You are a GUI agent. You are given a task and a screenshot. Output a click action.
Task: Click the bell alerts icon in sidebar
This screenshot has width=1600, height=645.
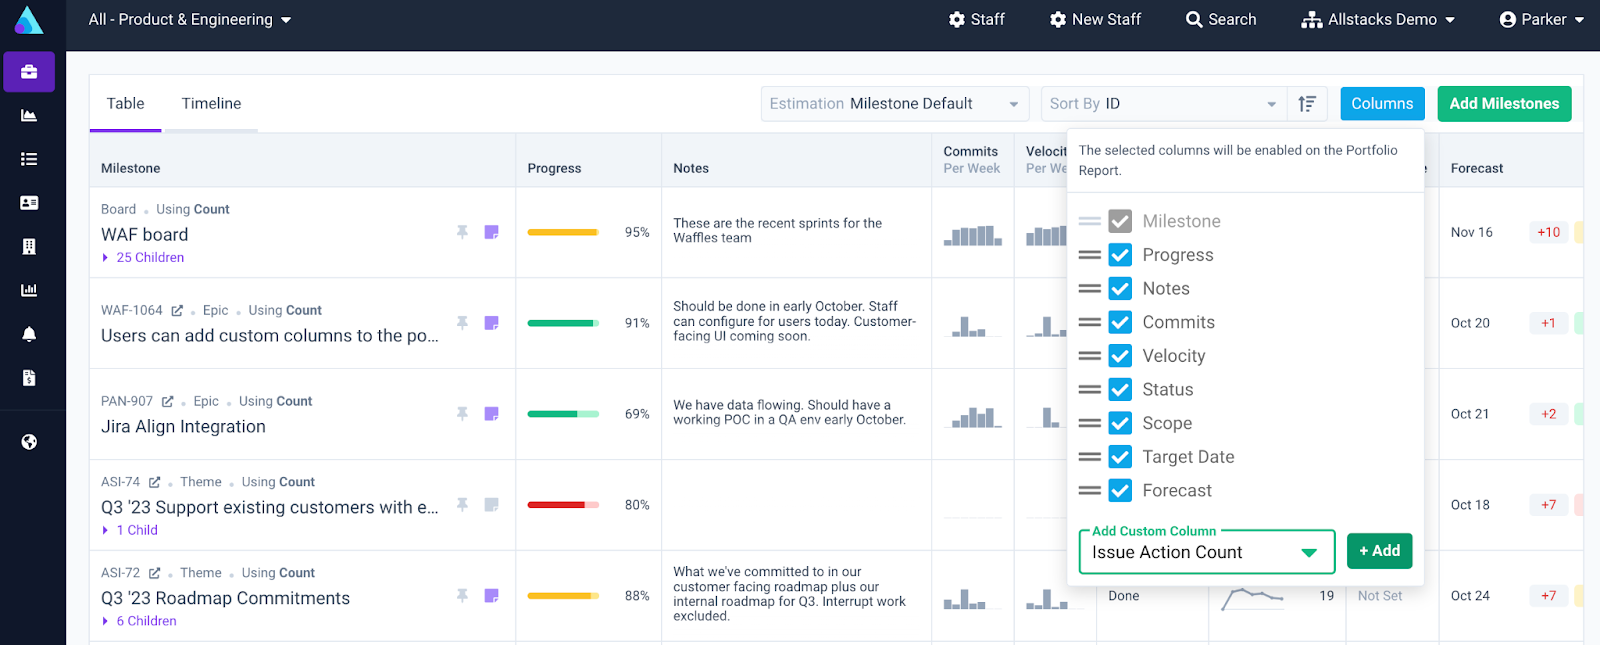(x=29, y=334)
